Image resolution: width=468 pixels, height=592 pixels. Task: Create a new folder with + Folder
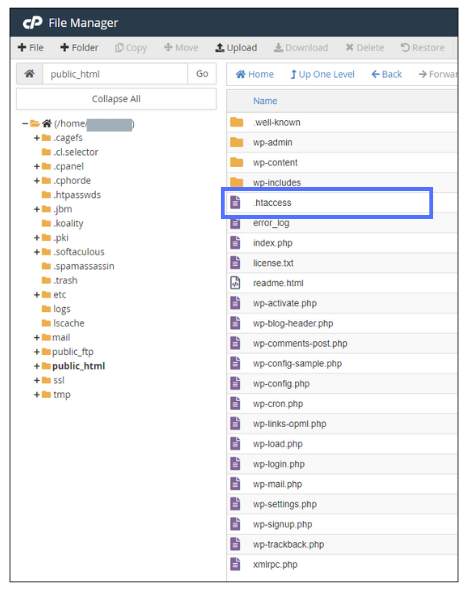(79, 48)
